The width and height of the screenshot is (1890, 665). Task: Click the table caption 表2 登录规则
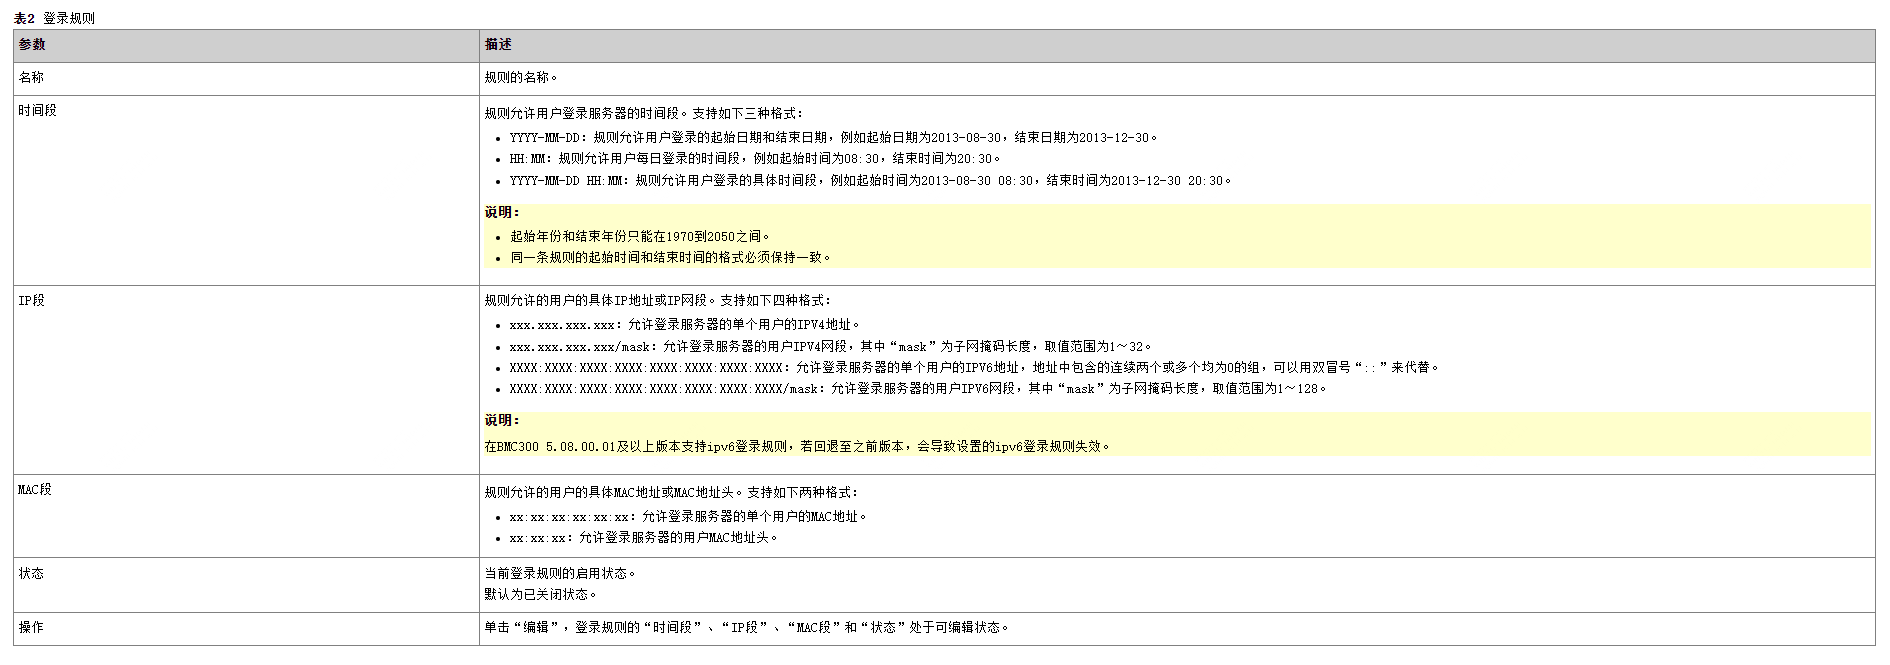(x=55, y=18)
